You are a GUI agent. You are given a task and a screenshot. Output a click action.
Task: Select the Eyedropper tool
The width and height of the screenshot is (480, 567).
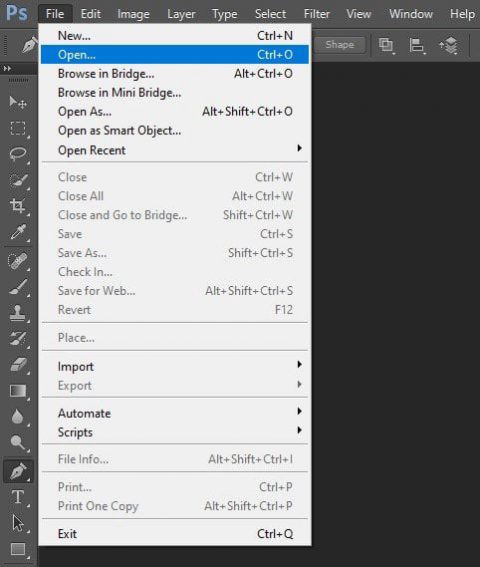(18, 233)
